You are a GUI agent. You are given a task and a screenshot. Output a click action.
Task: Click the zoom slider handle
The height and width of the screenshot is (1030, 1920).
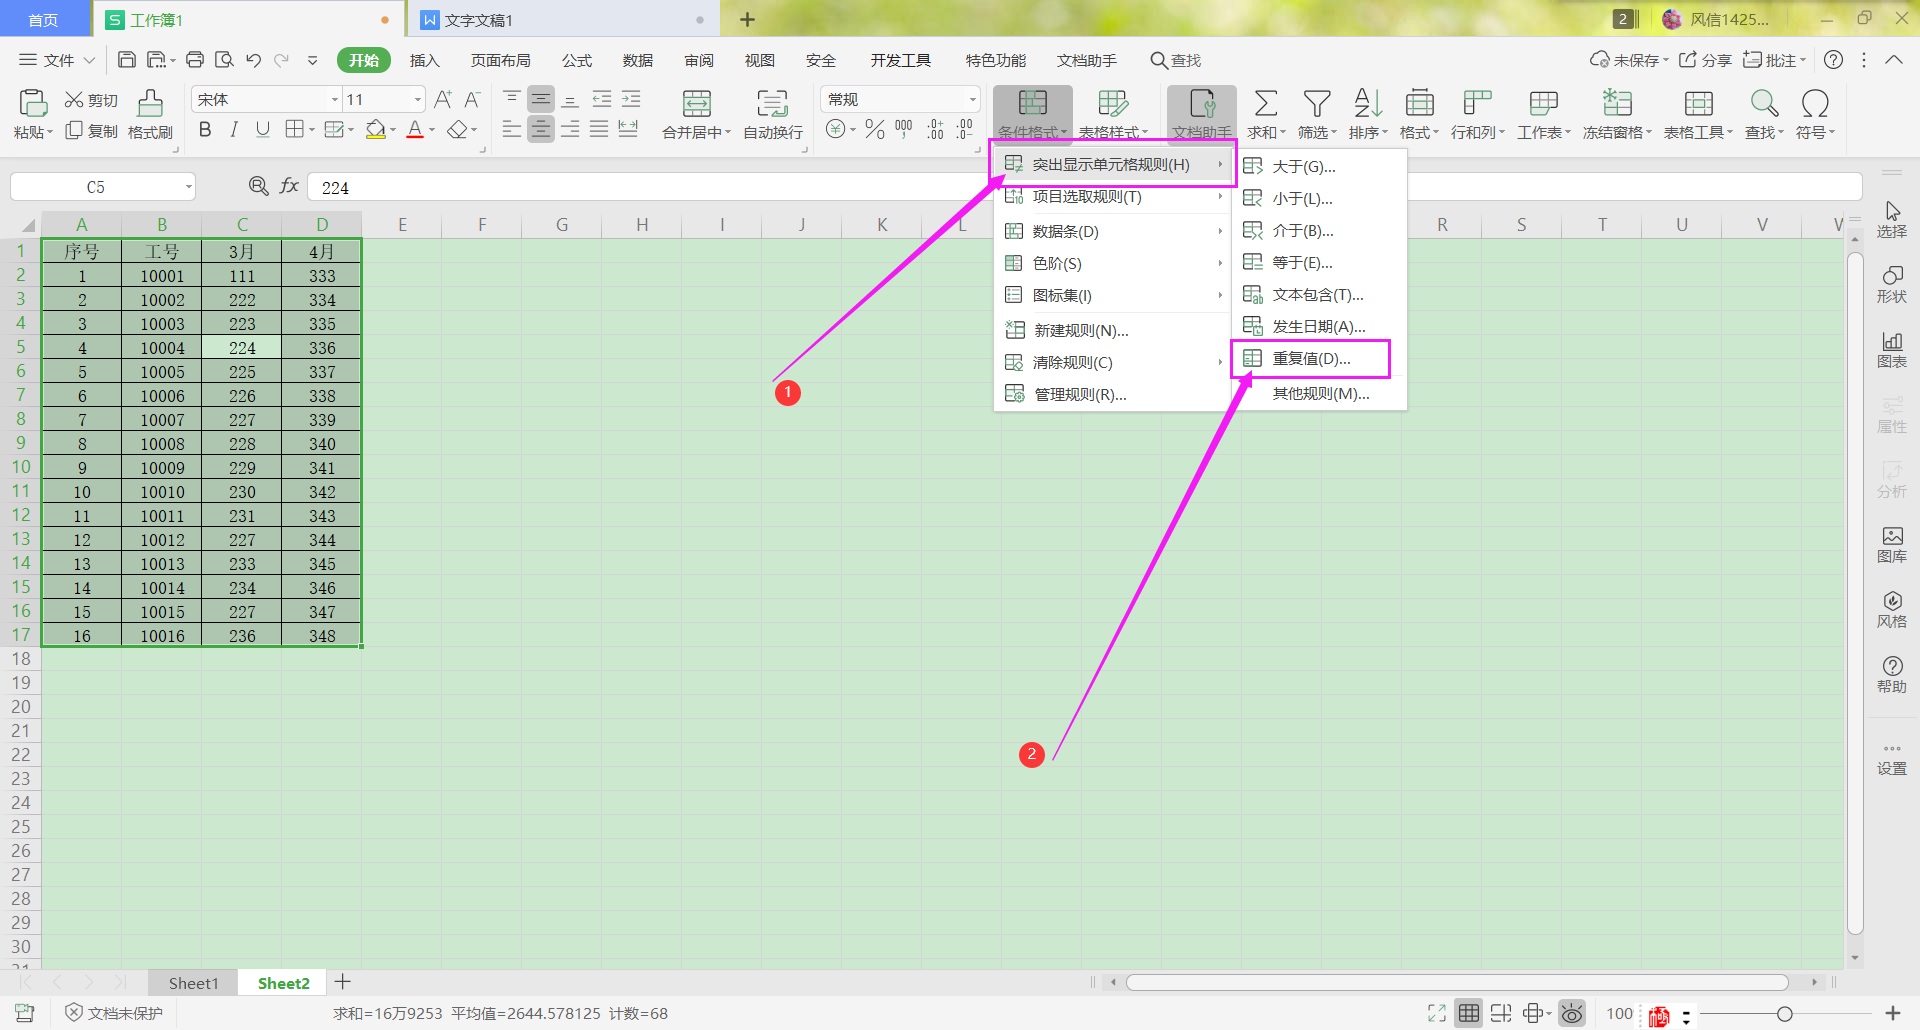click(1784, 1014)
